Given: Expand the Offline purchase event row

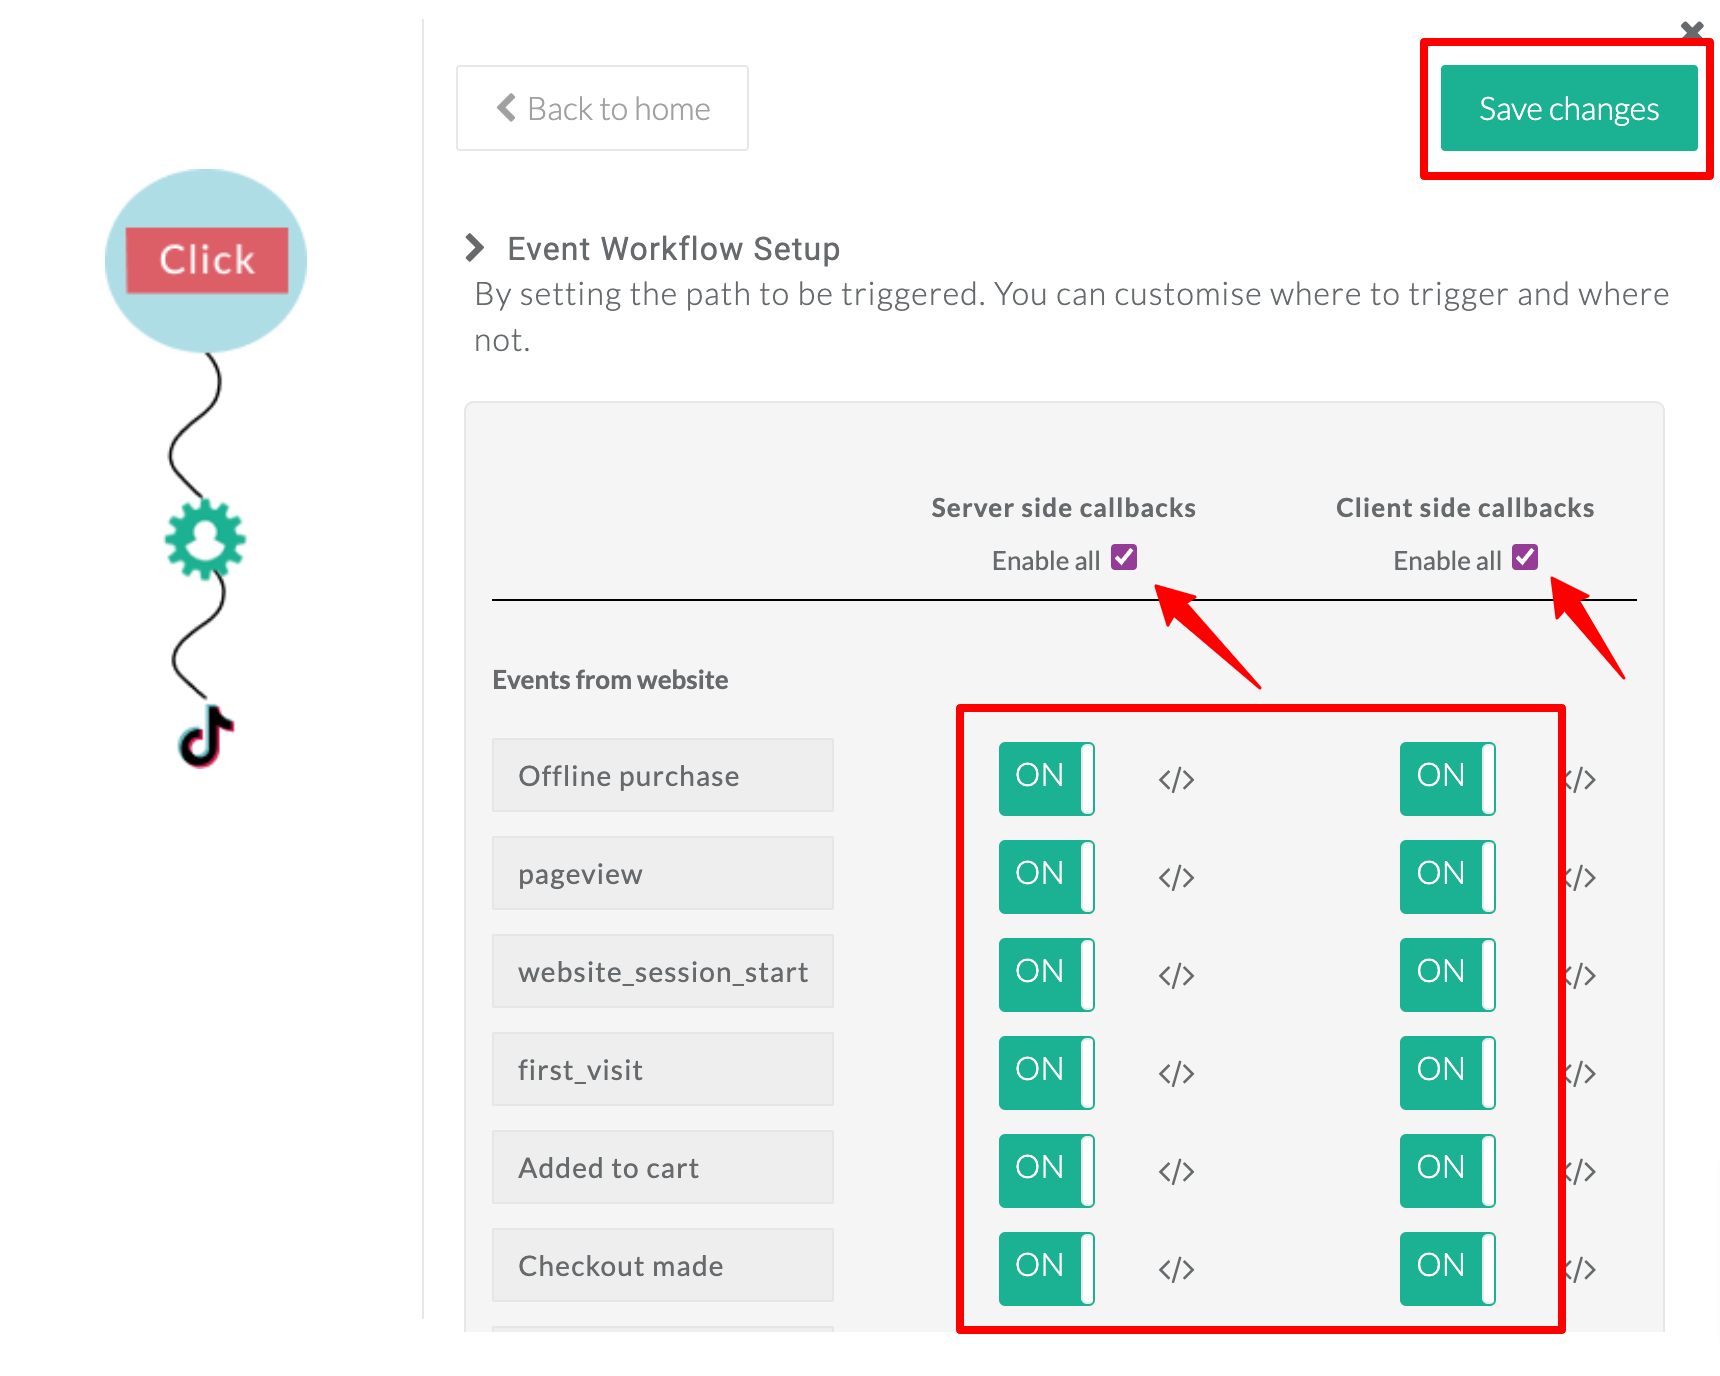Looking at the screenshot, I should pos(662,775).
